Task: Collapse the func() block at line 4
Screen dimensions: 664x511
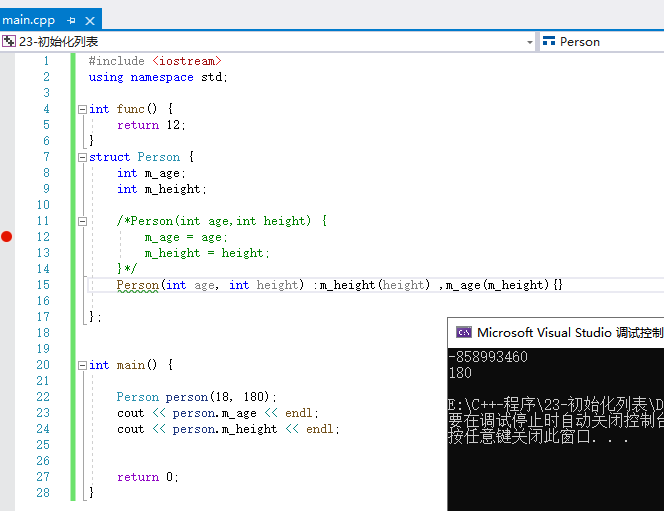Action: tap(82, 109)
